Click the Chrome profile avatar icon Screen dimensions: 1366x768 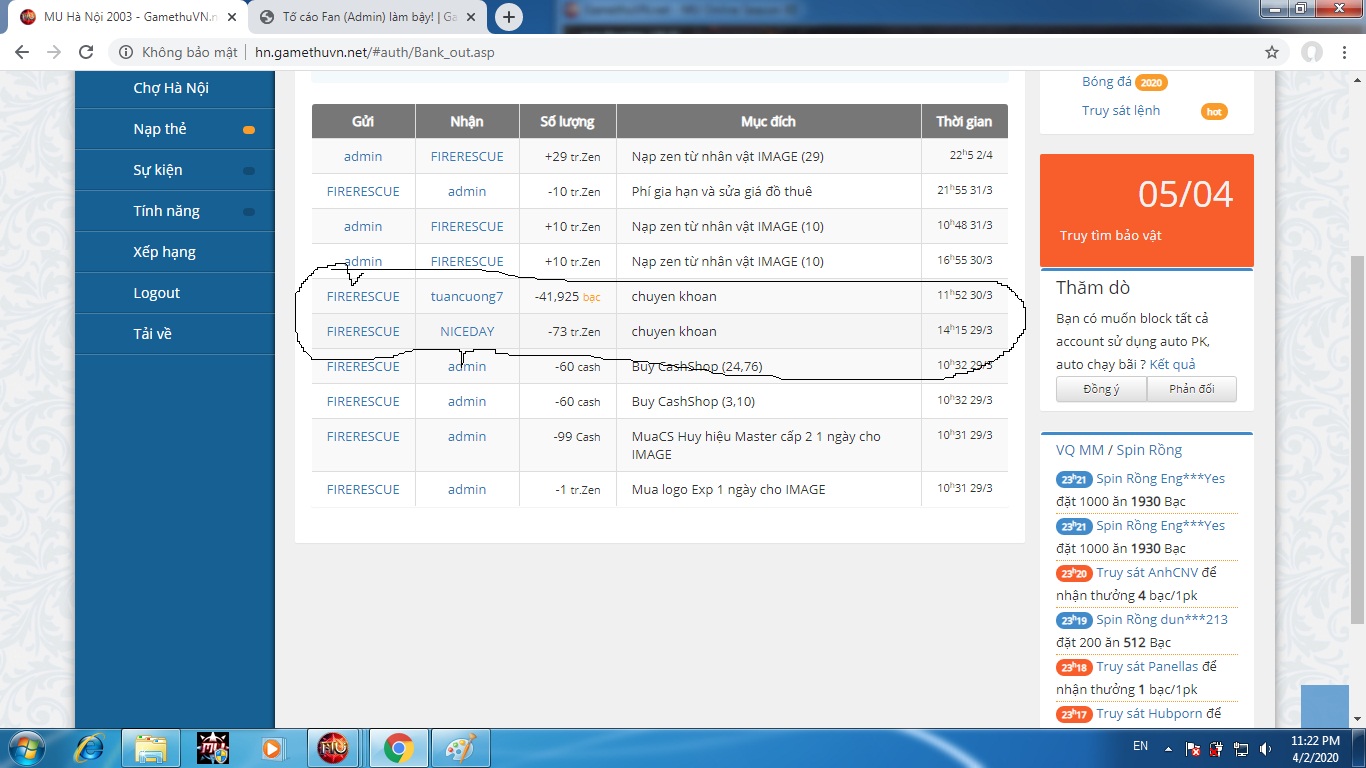pyautogui.click(x=1311, y=52)
